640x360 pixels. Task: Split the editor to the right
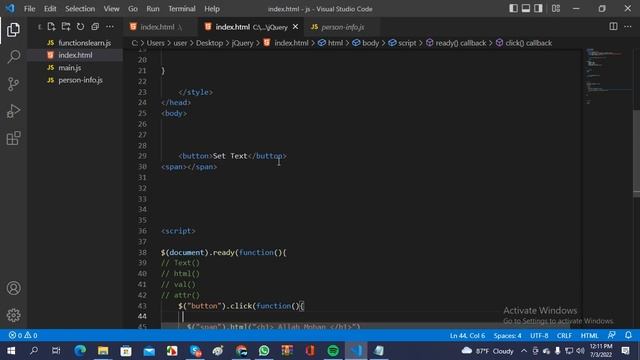click(613, 27)
